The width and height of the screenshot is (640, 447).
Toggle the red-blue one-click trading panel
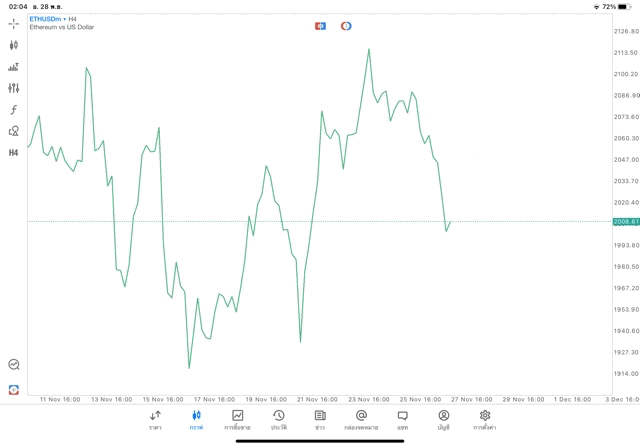[320, 26]
